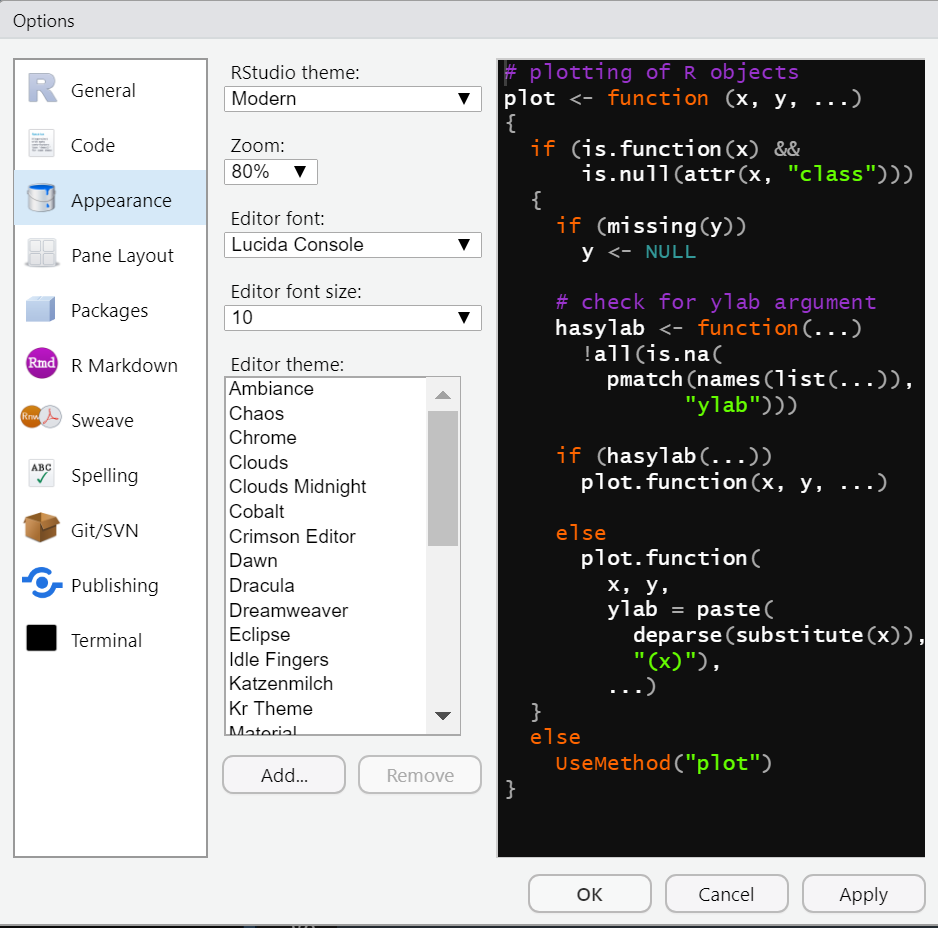The height and width of the screenshot is (928, 938).
Task: Open the Terminal section label
Action: 106,640
